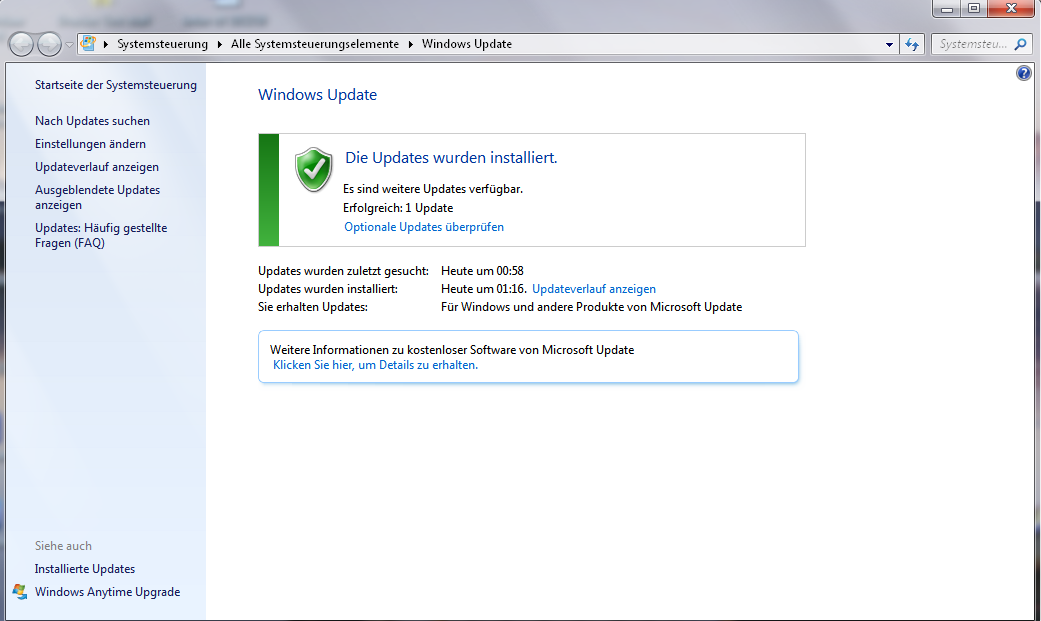Click the Control Panel icon in address bar
This screenshot has height=621, width=1041.
tap(88, 44)
